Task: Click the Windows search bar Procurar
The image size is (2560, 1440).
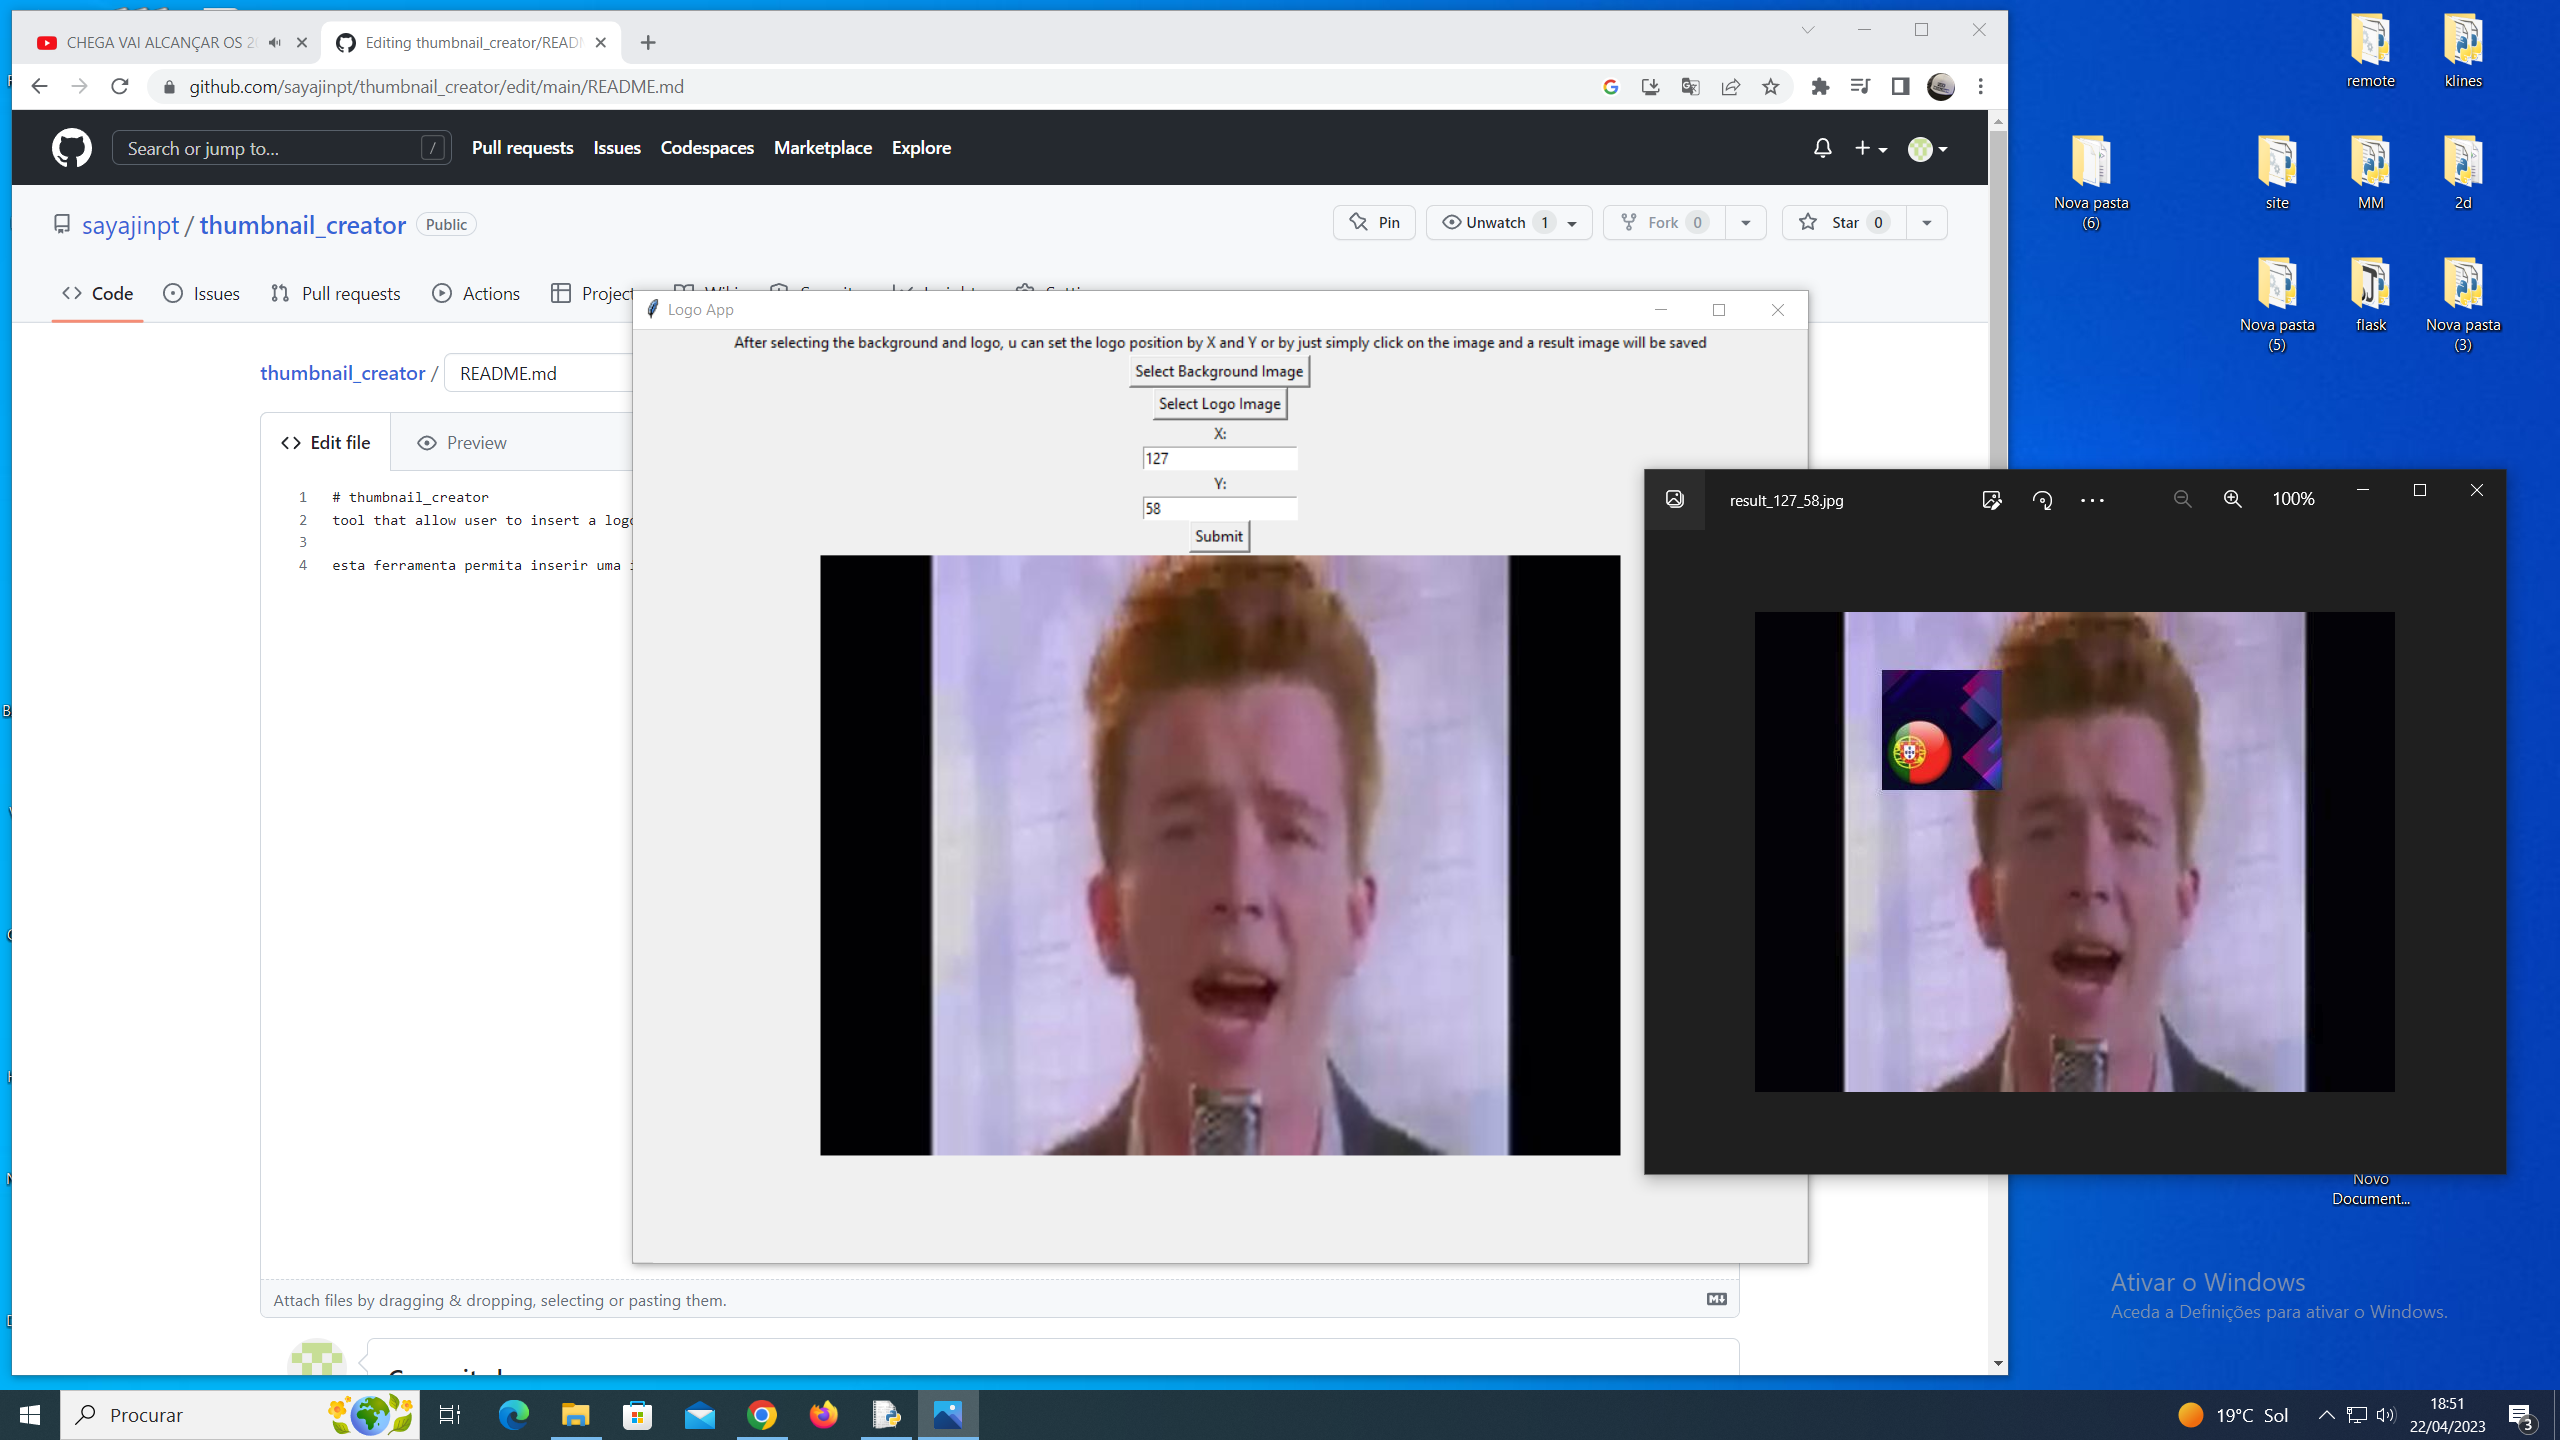Action: (240, 1415)
